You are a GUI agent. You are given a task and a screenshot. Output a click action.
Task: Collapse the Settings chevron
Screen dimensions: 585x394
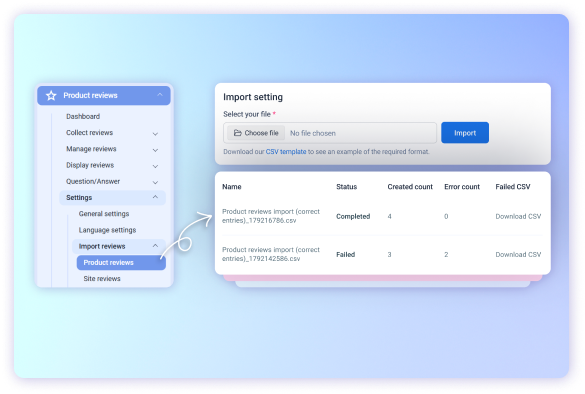155,197
